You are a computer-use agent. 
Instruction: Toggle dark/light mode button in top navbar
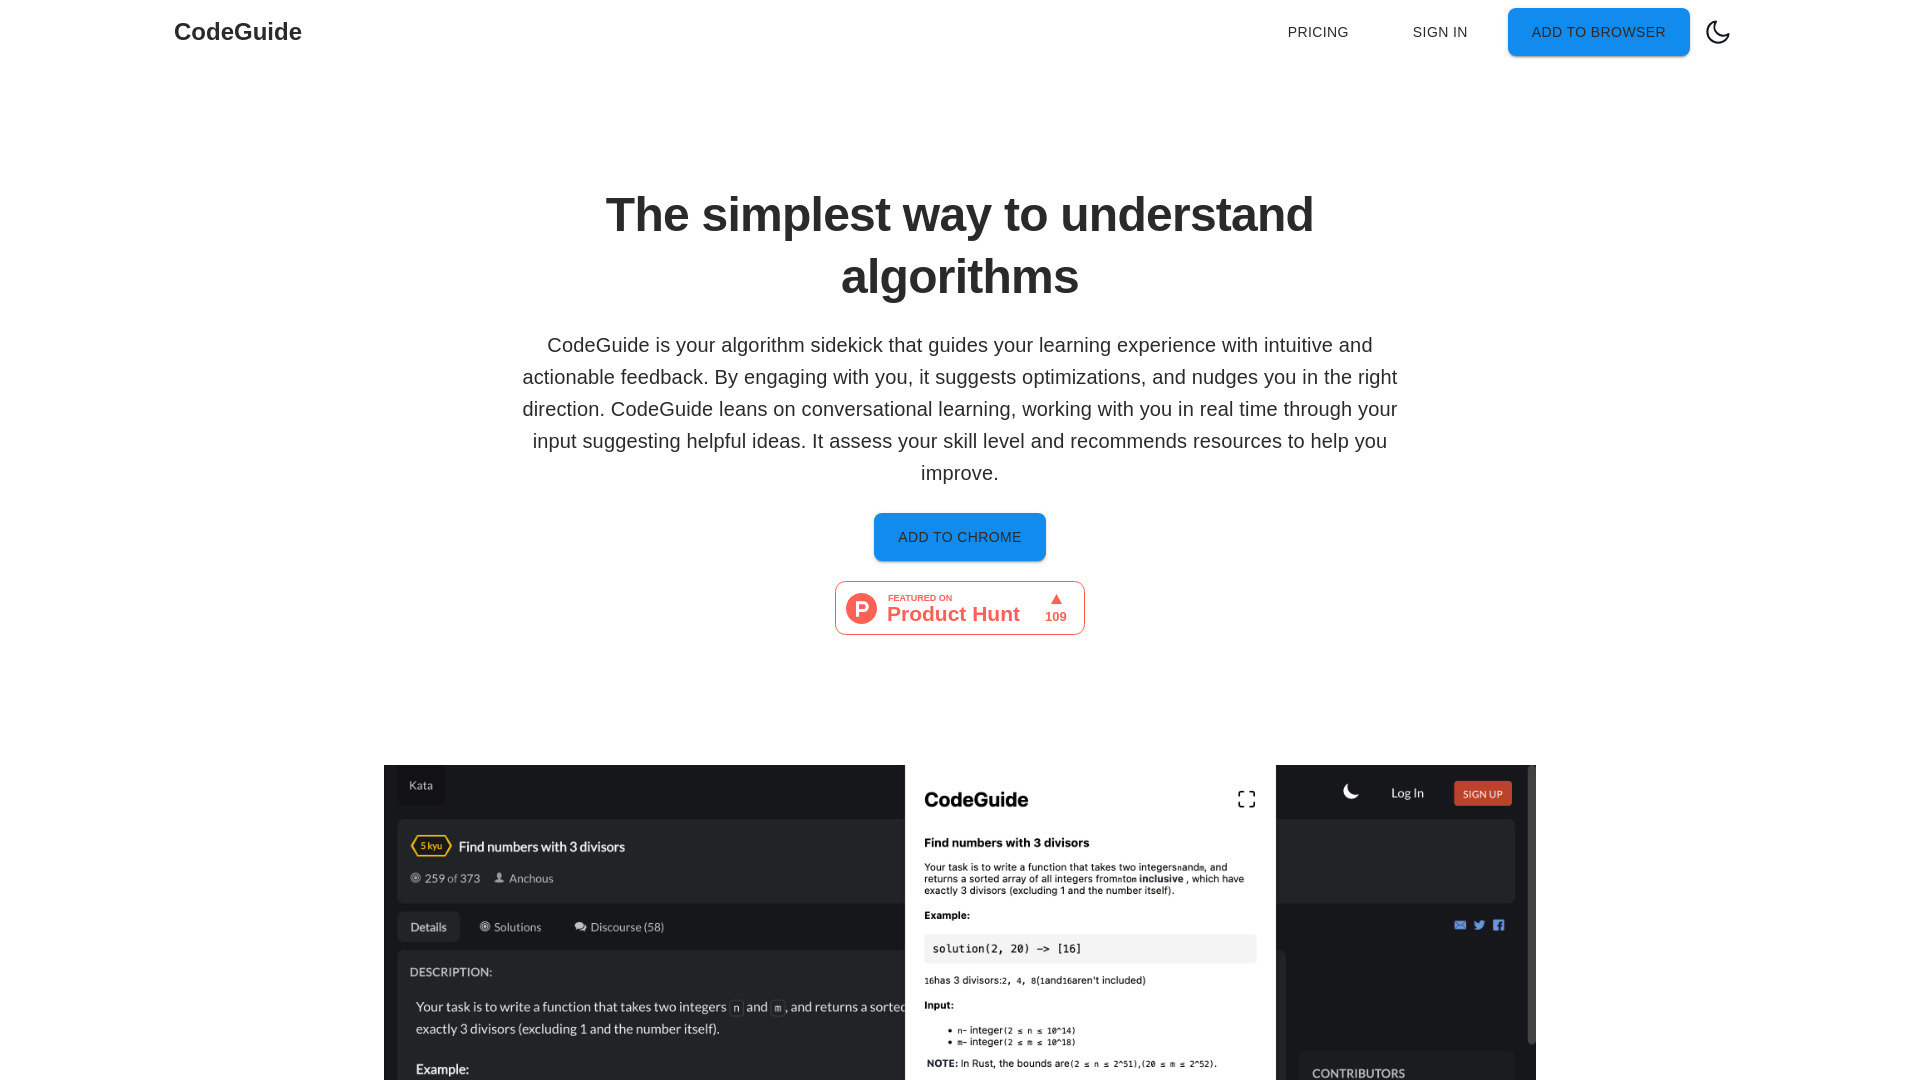point(1718,32)
